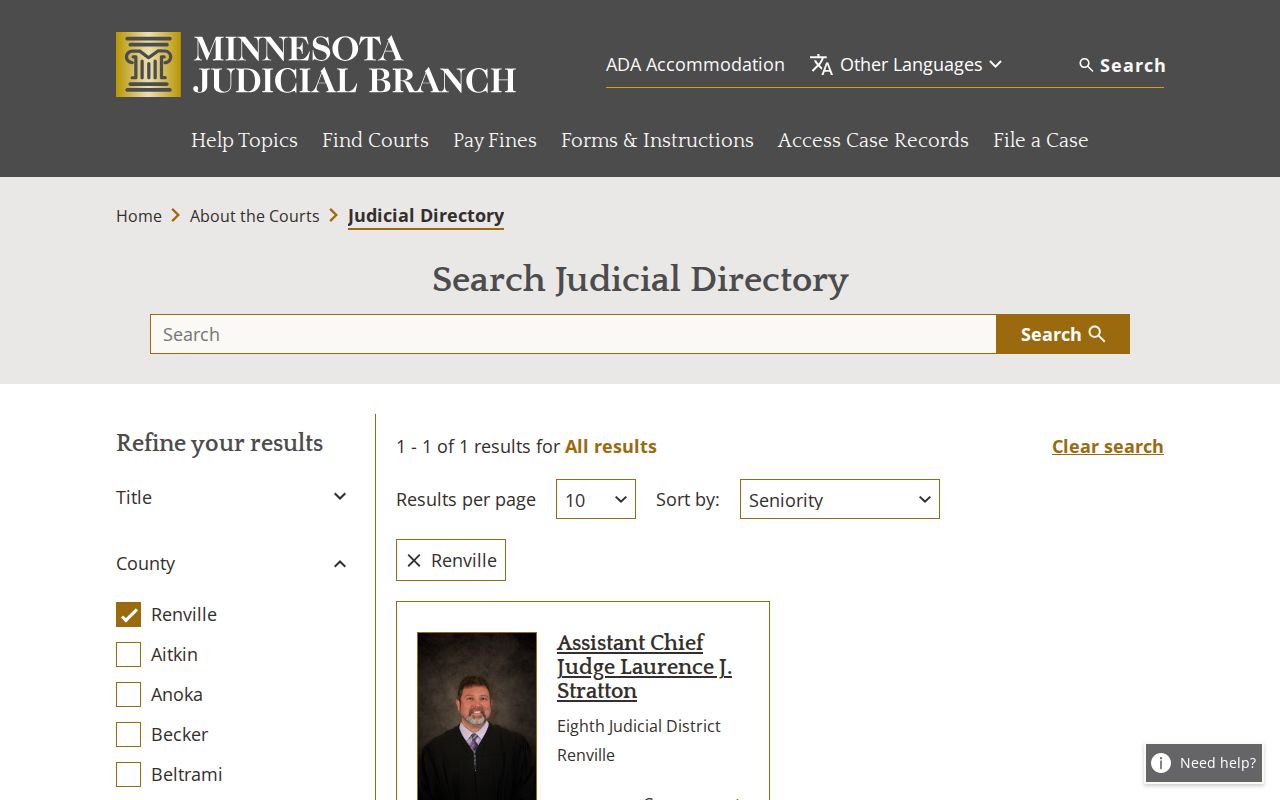Viewport: 1280px width, 800px height.
Task: Uncheck the Renville county checkbox
Action: (x=128, y=614)
